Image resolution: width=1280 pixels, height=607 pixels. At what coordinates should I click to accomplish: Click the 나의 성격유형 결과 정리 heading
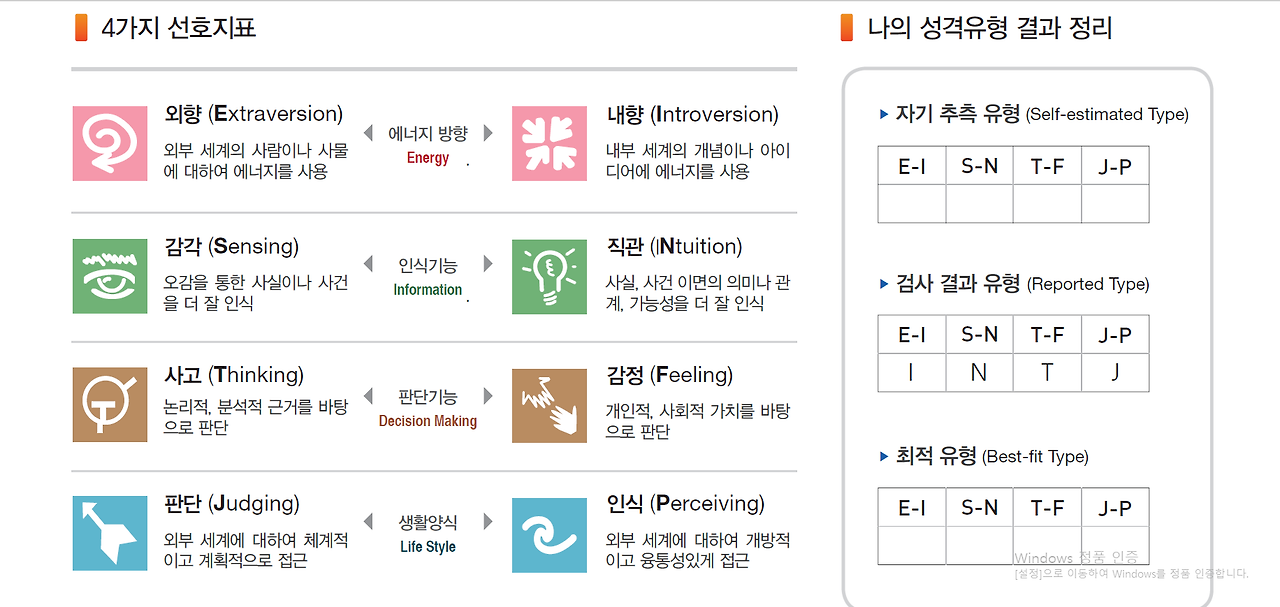point(989,28)
